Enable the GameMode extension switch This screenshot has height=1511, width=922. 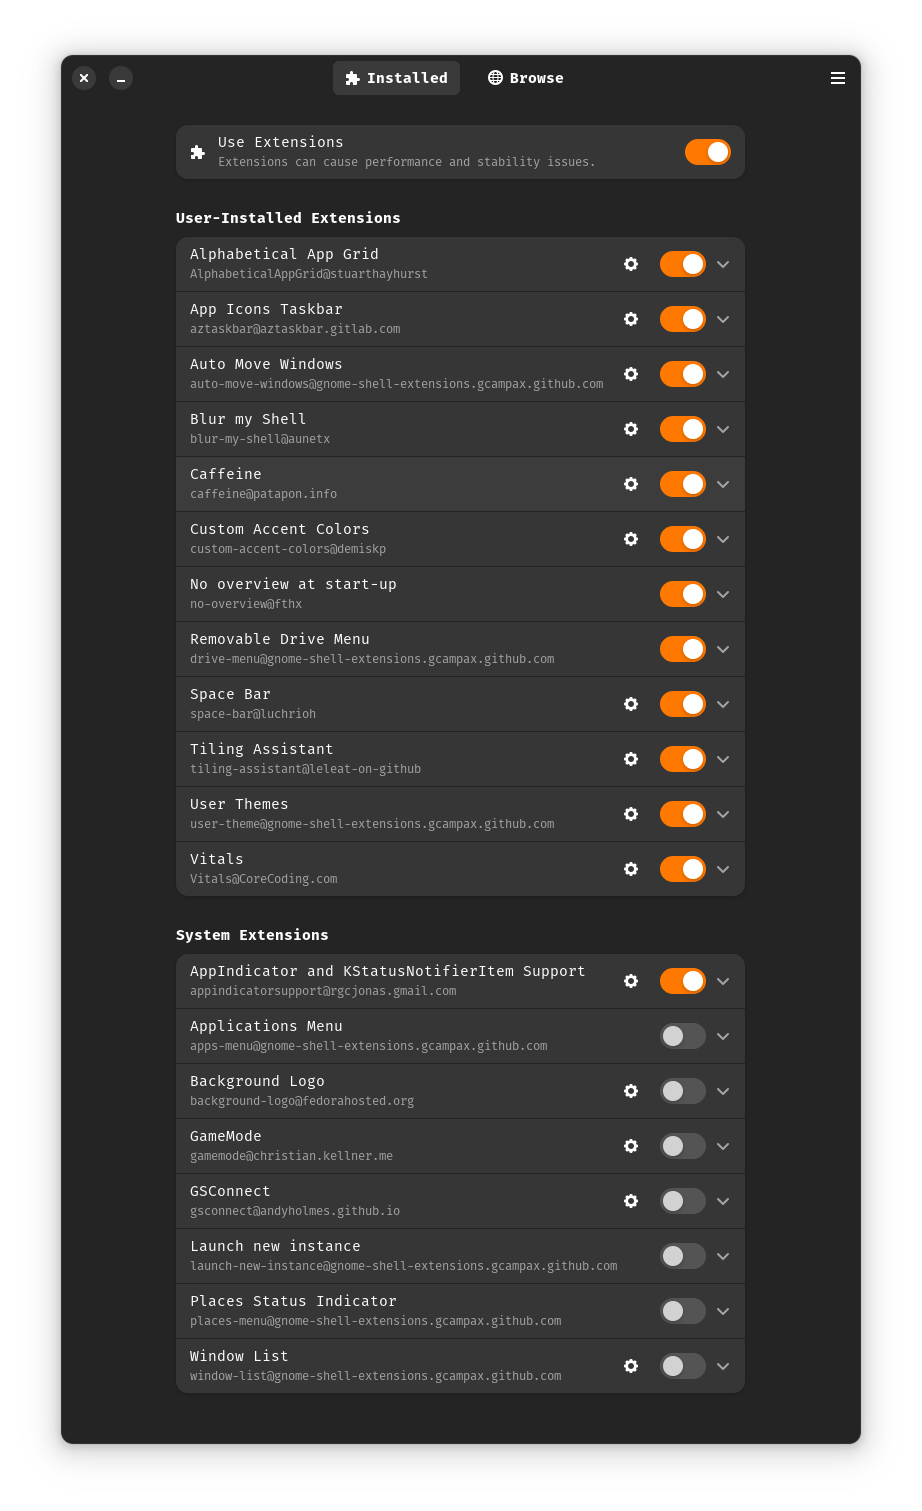tap(683, 1146)
